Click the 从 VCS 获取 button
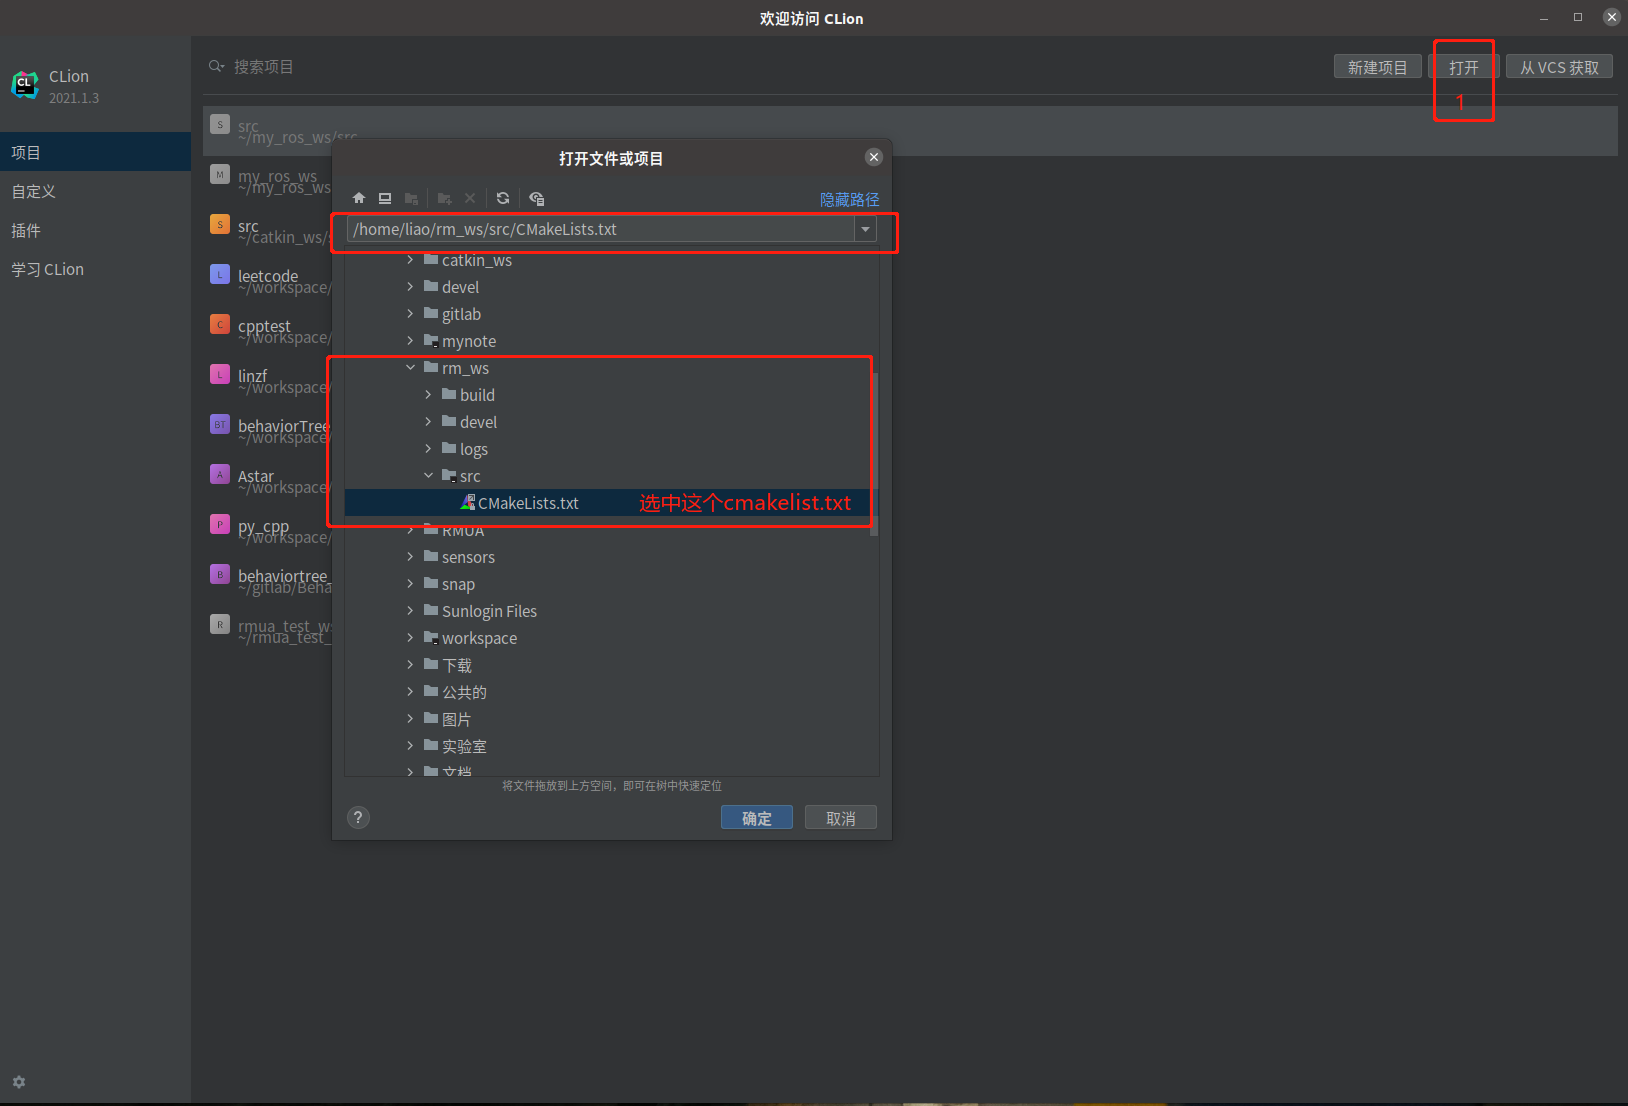Image resolution: width=1628 pixels, height=1106 pixels. (1558, 66)
